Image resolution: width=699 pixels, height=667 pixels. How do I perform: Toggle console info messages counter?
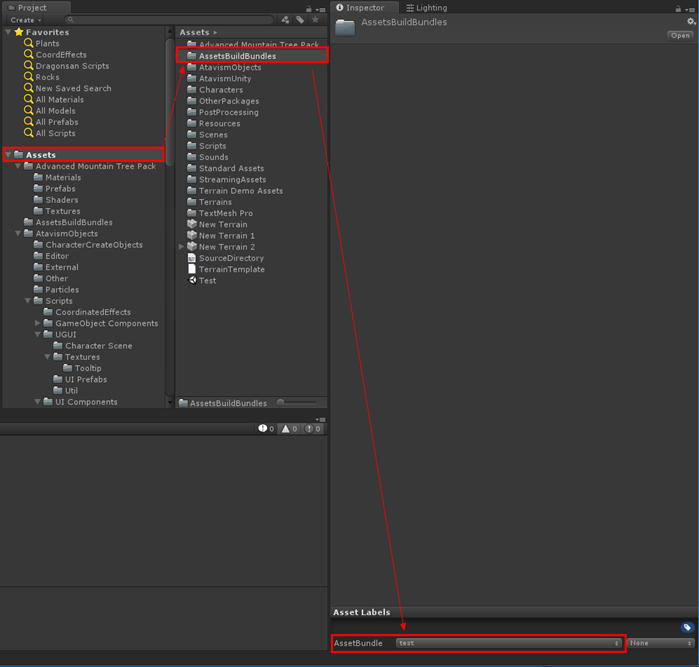click(266, 428)
